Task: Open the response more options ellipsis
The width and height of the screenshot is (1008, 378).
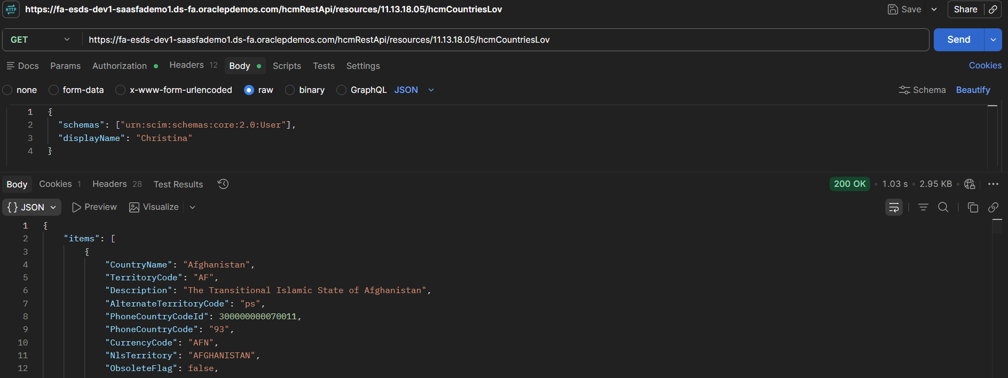Action: [x=993, y=184]
